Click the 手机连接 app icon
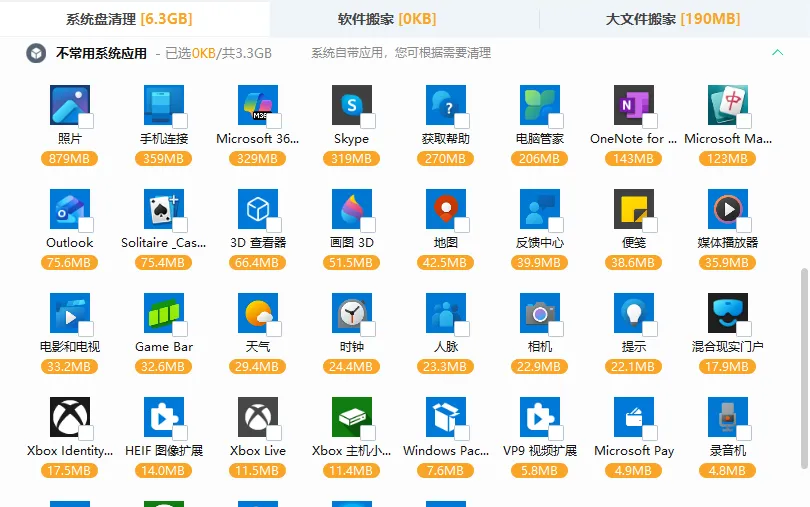Viewport: 810px width, 507px height. tap(164, 105)
